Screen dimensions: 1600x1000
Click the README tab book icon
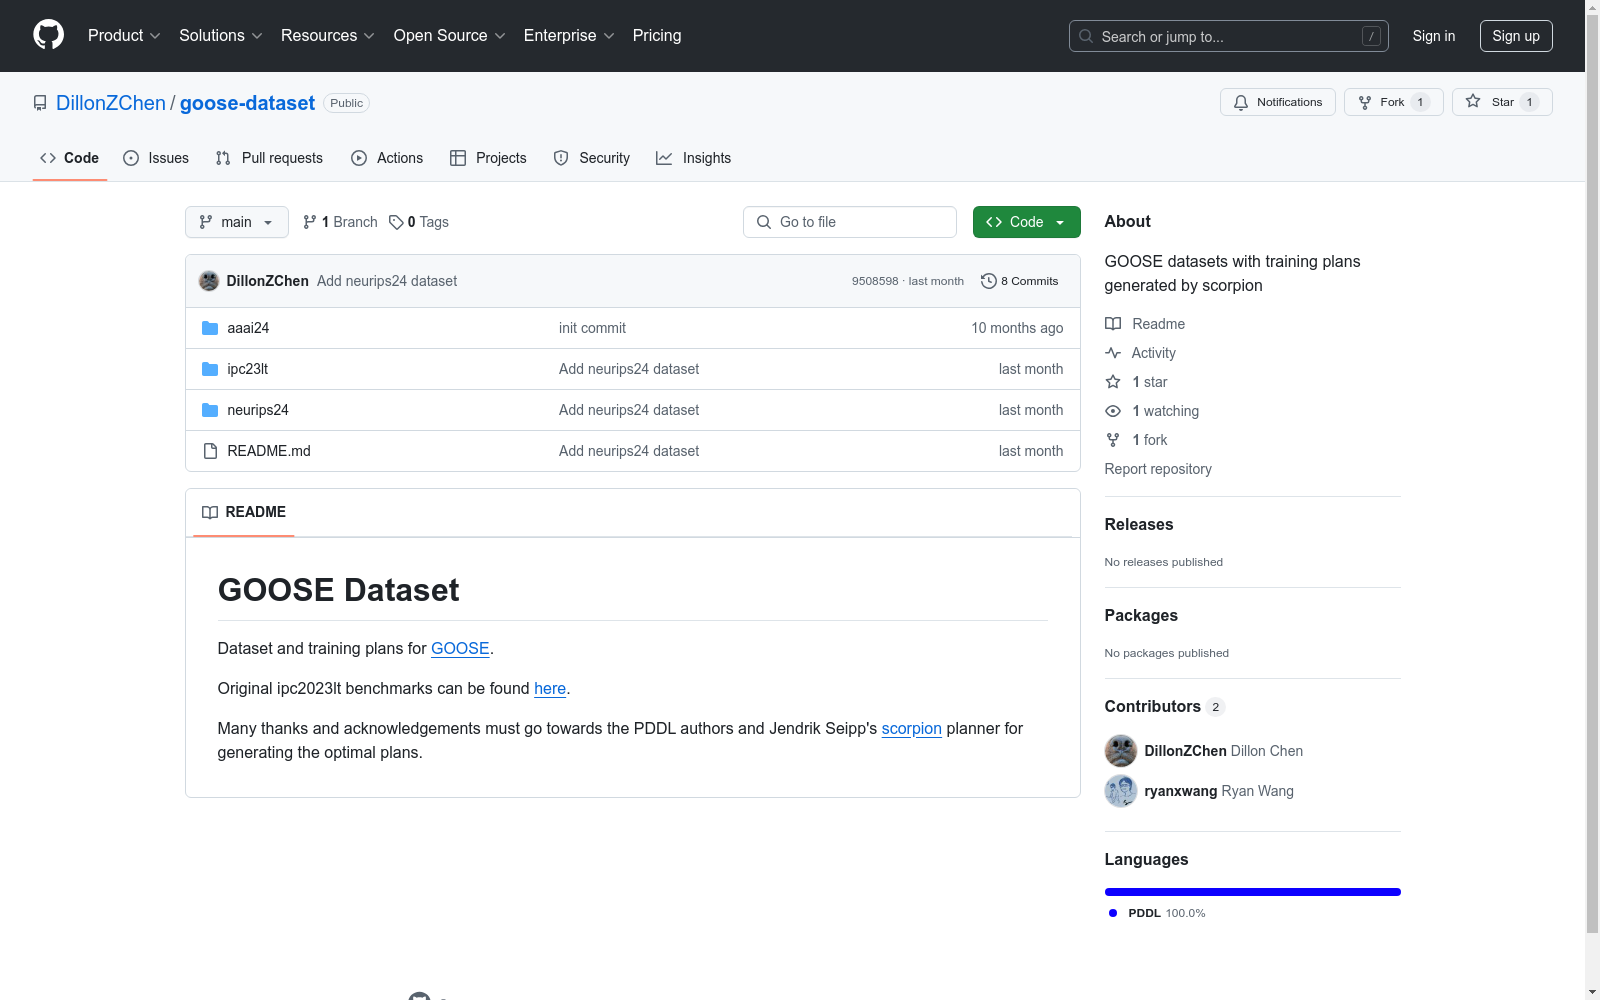click(210, 512)
